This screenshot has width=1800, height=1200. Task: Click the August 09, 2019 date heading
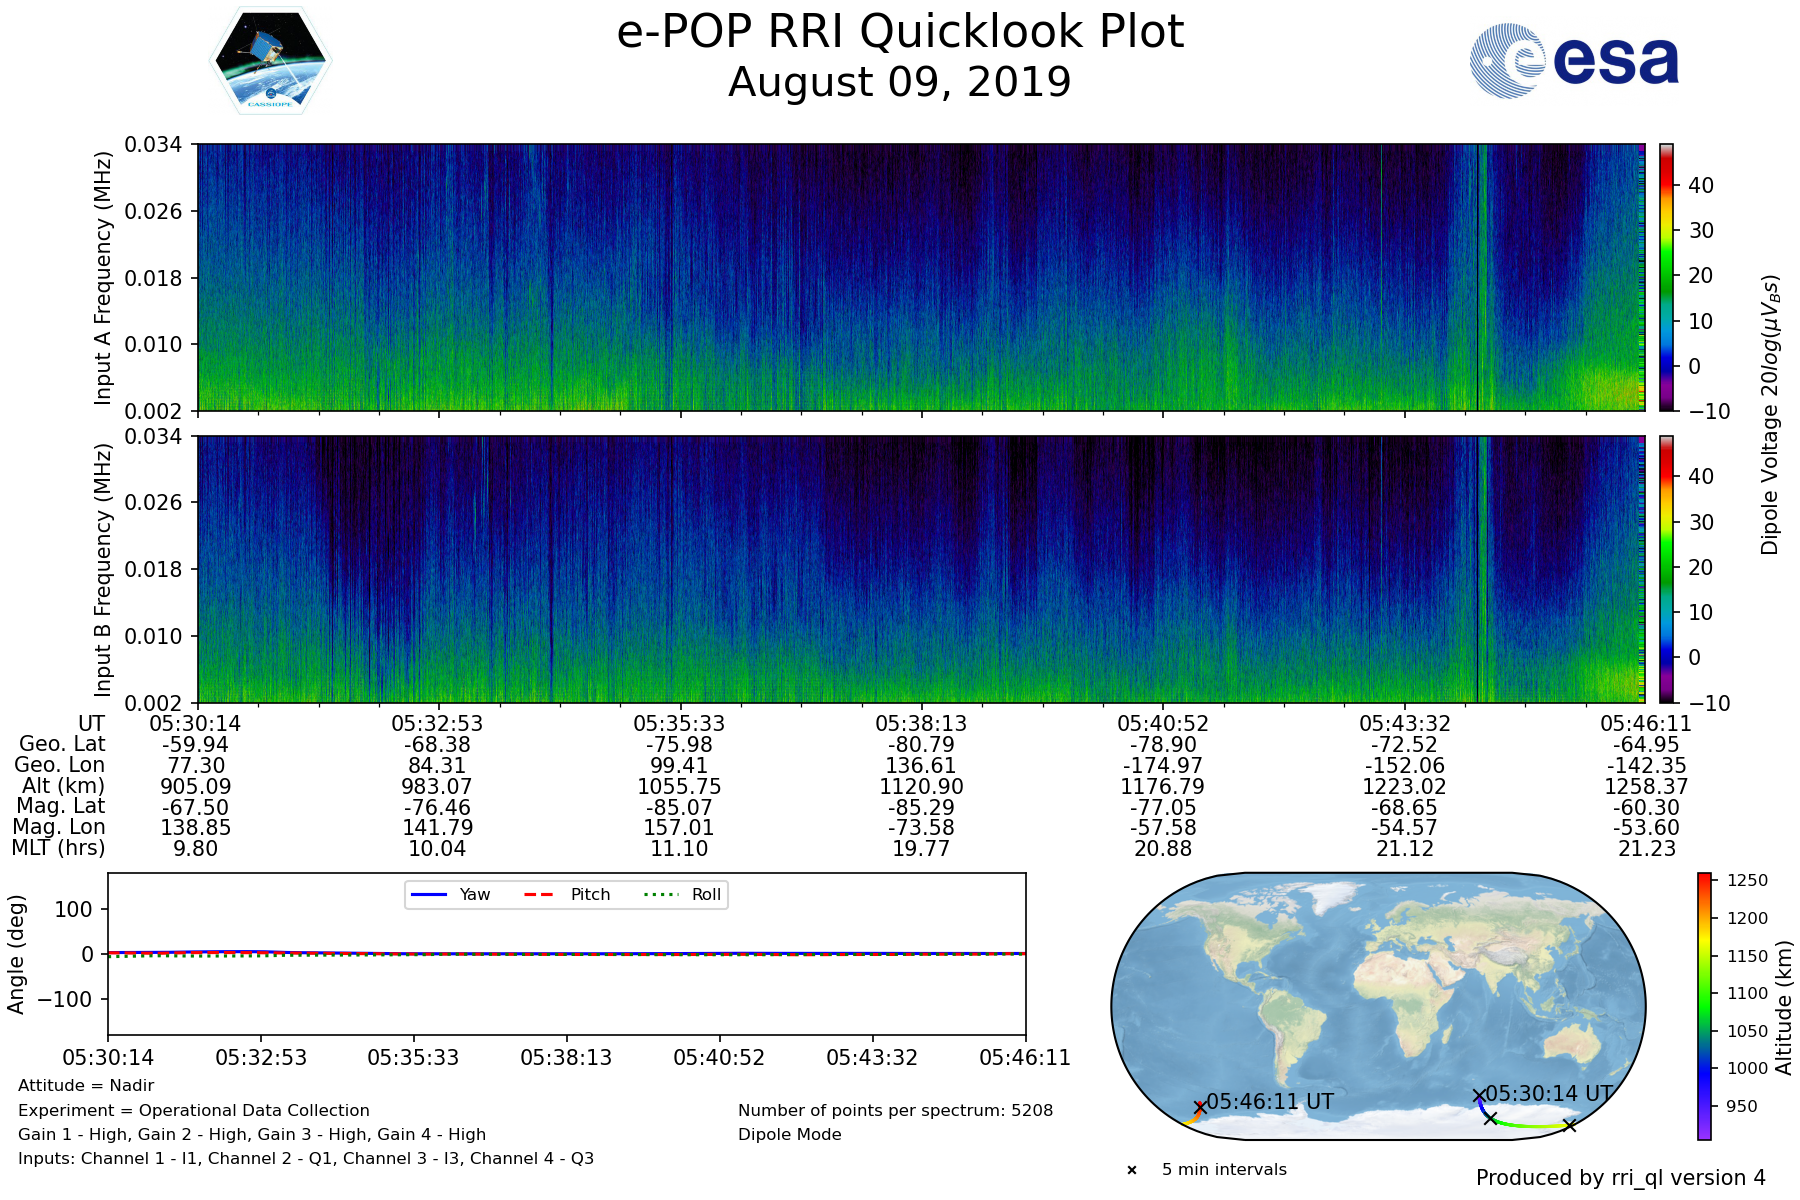coord(900,82)
